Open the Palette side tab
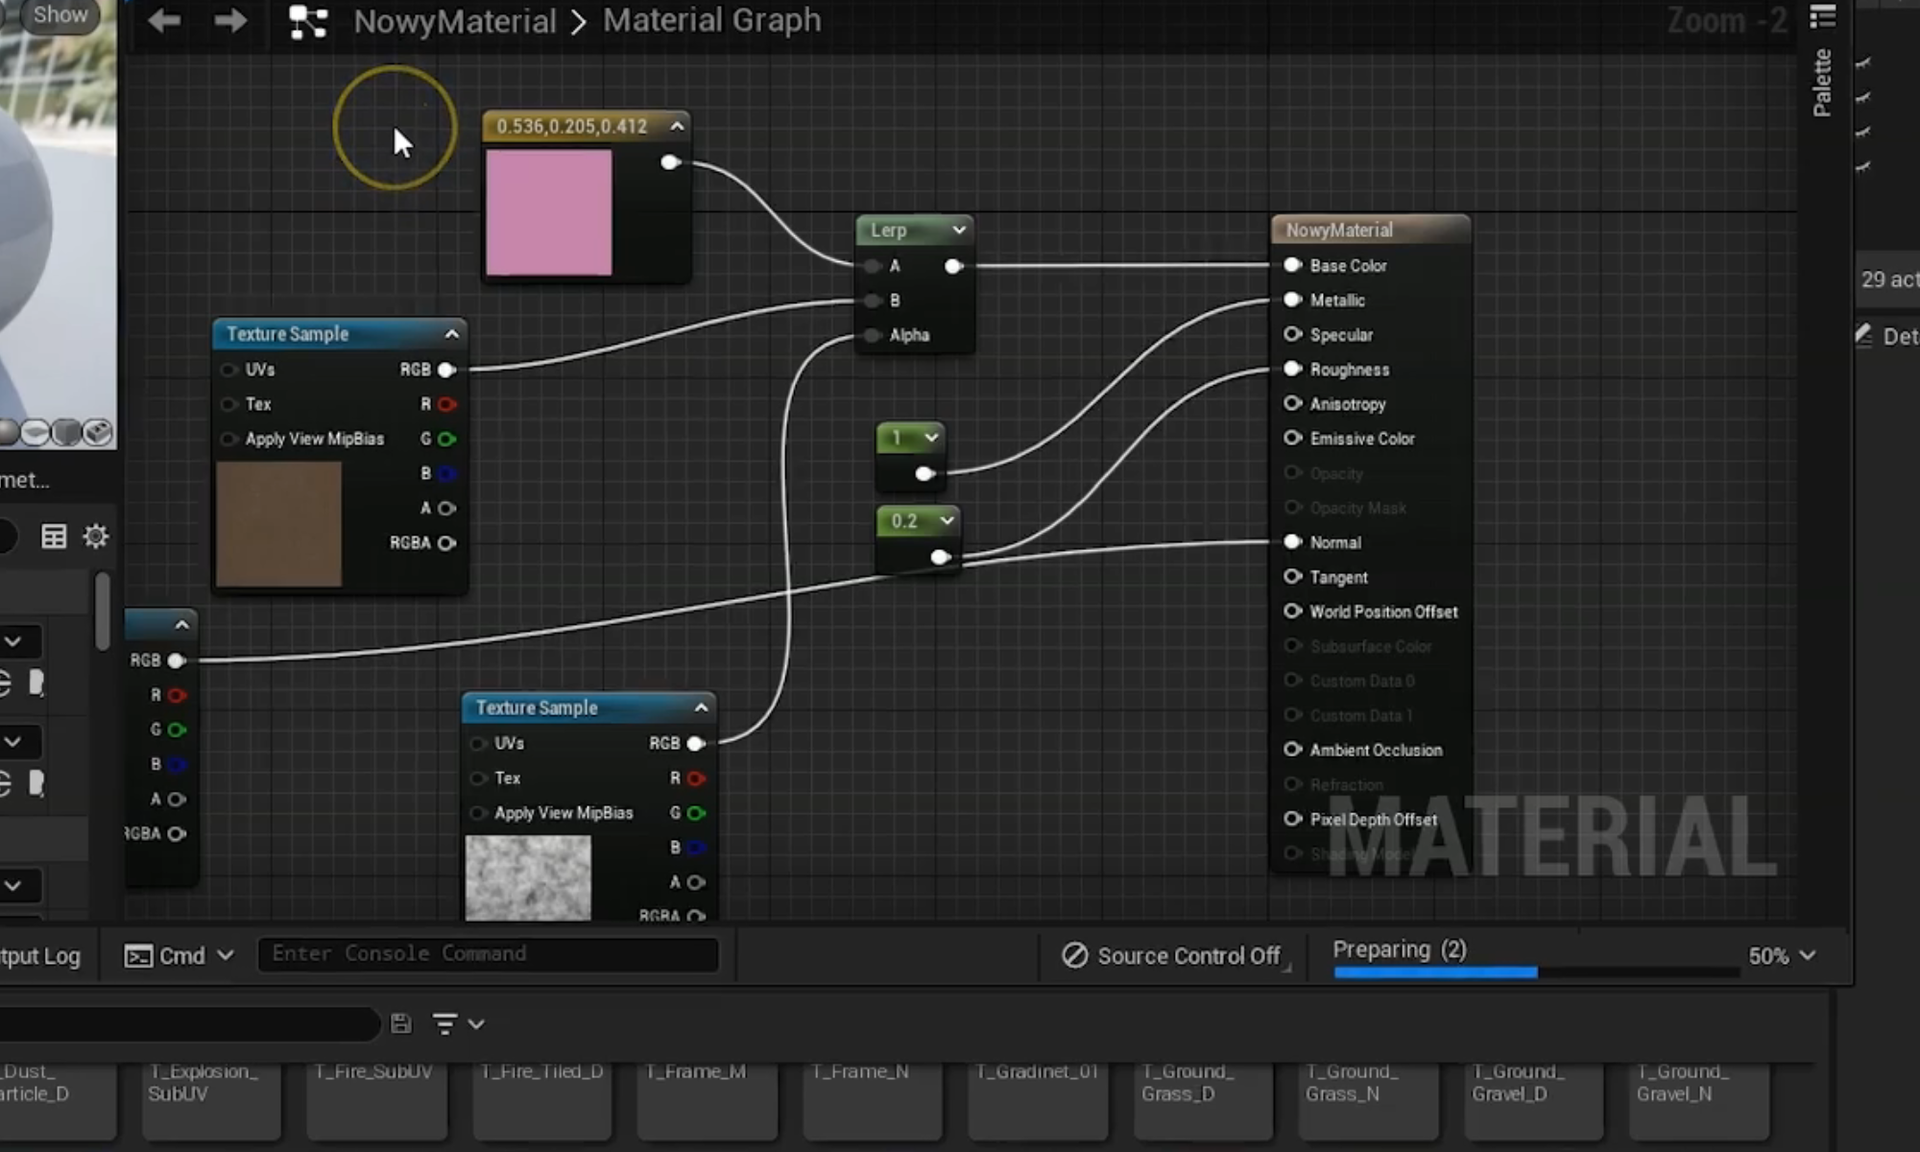This screenshot has width=1920, height=1152. click(x=1822, y=82)
